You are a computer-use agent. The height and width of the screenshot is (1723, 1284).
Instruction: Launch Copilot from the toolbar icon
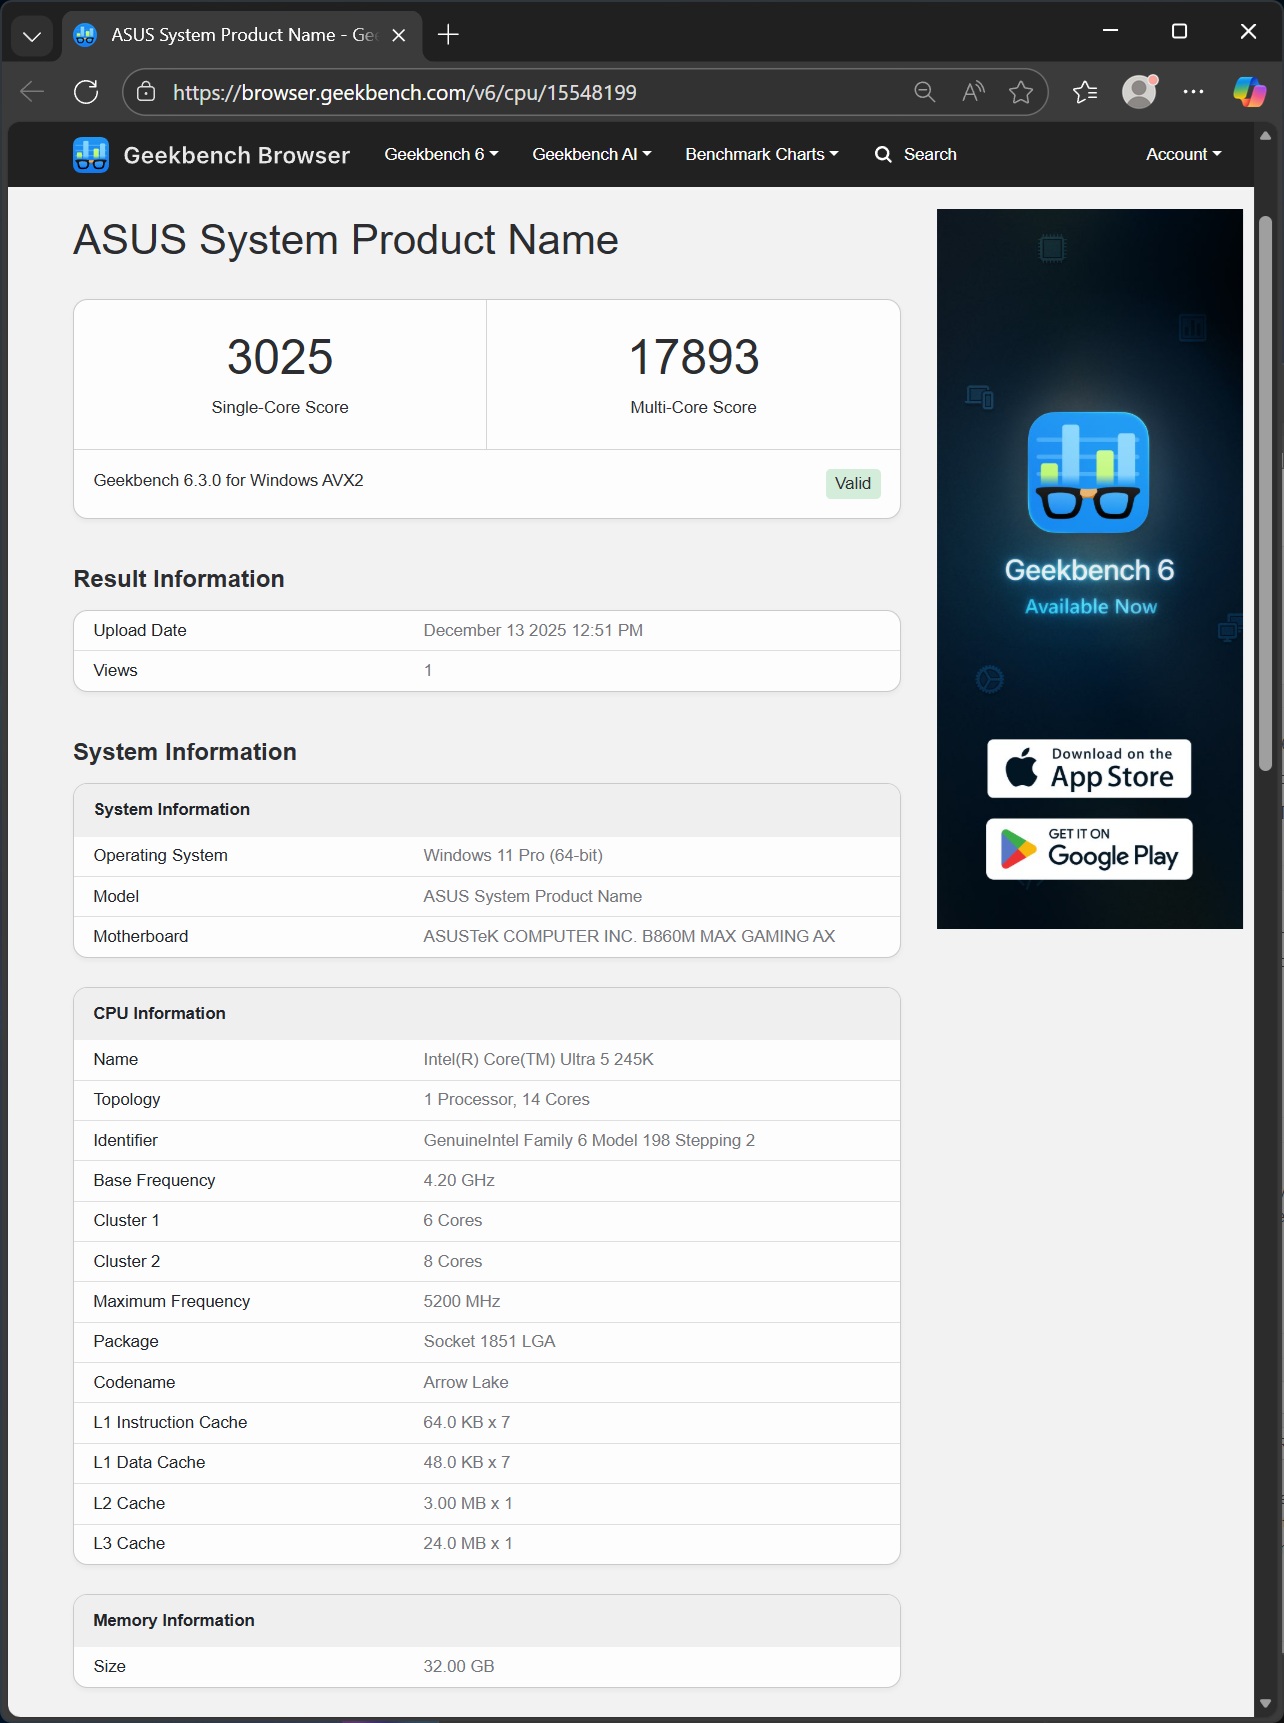[1249, 92]
